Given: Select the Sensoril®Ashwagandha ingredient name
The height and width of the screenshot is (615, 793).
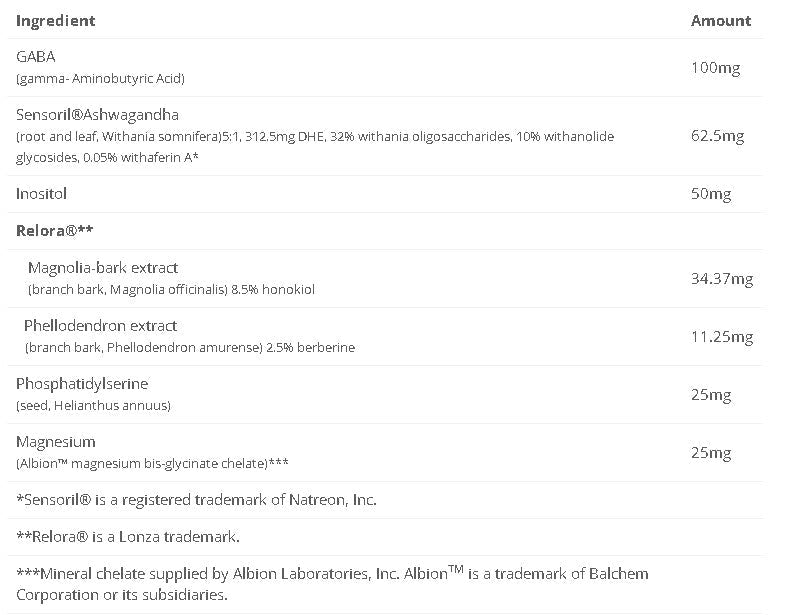Looking at the screenshot, I should point(97,115).
